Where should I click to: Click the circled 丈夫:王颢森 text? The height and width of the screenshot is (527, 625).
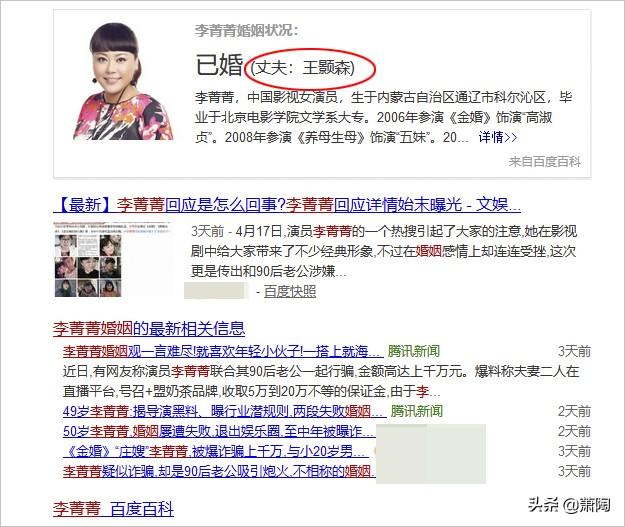click(x=303, y=68)
